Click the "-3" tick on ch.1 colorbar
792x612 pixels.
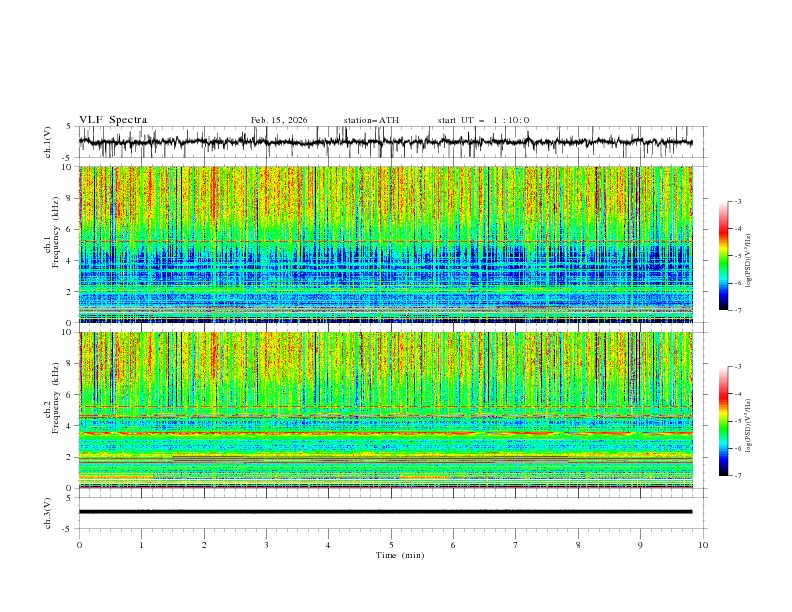[737, 201]
